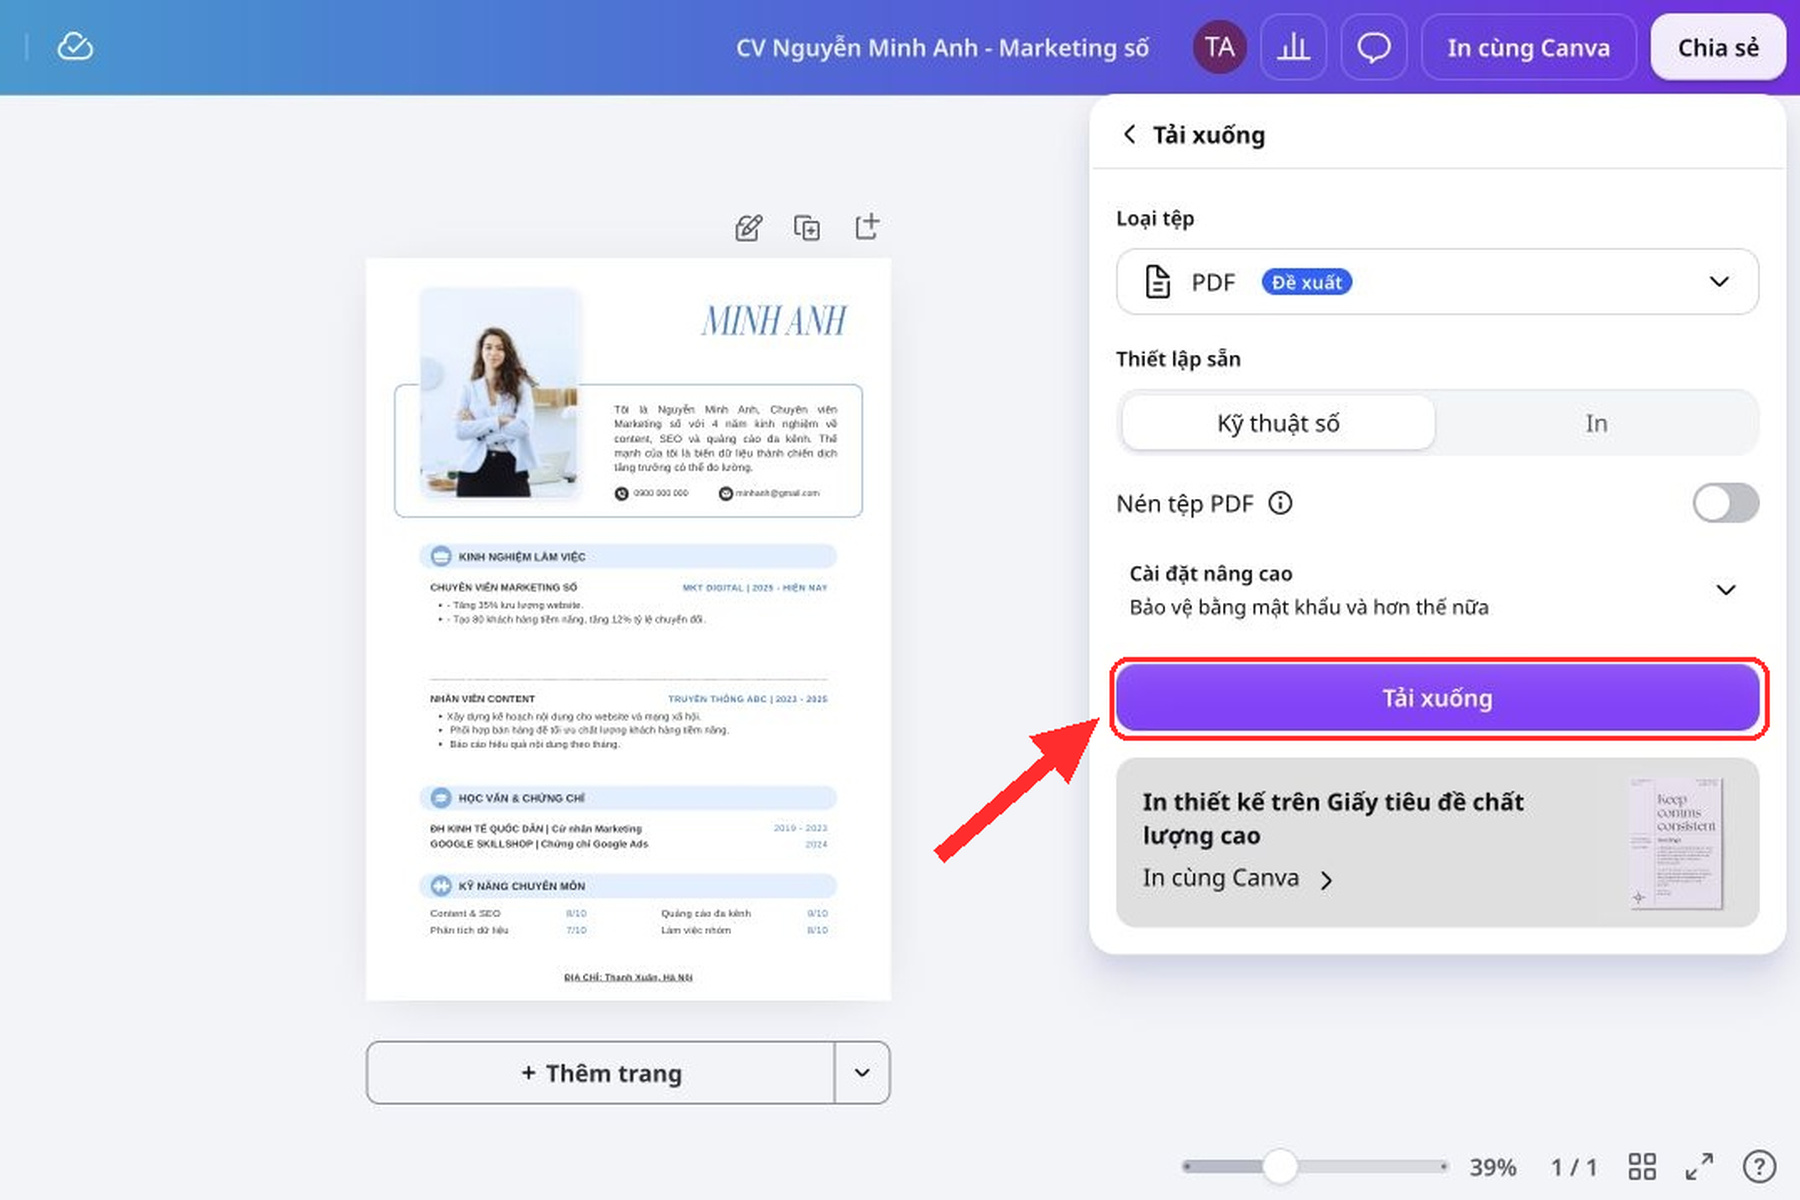The width and height of the screenshot is (1800, 1200).
Task: Click the page notes edit icon
Action: coord(748,228)
